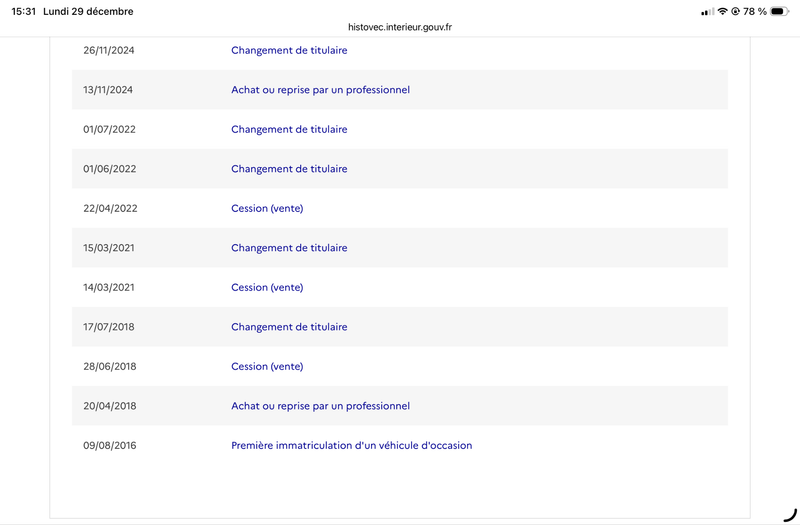Tap the orientation lock status icon
The height and width of the screenshot is (525, 800).
735,11
